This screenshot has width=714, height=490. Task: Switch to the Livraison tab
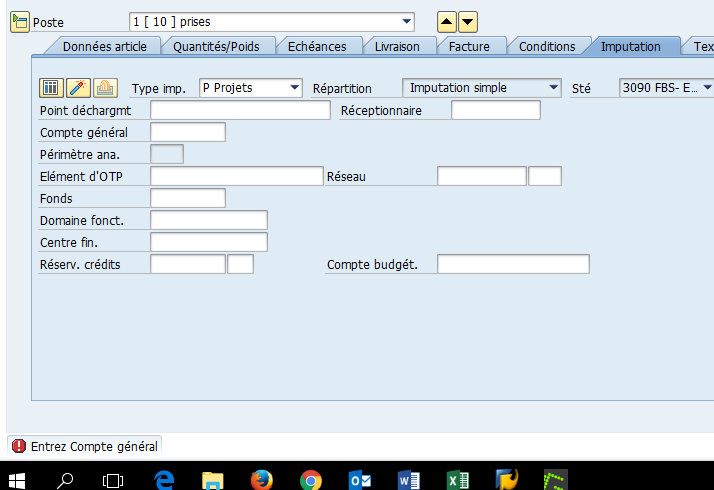[397, 46]
